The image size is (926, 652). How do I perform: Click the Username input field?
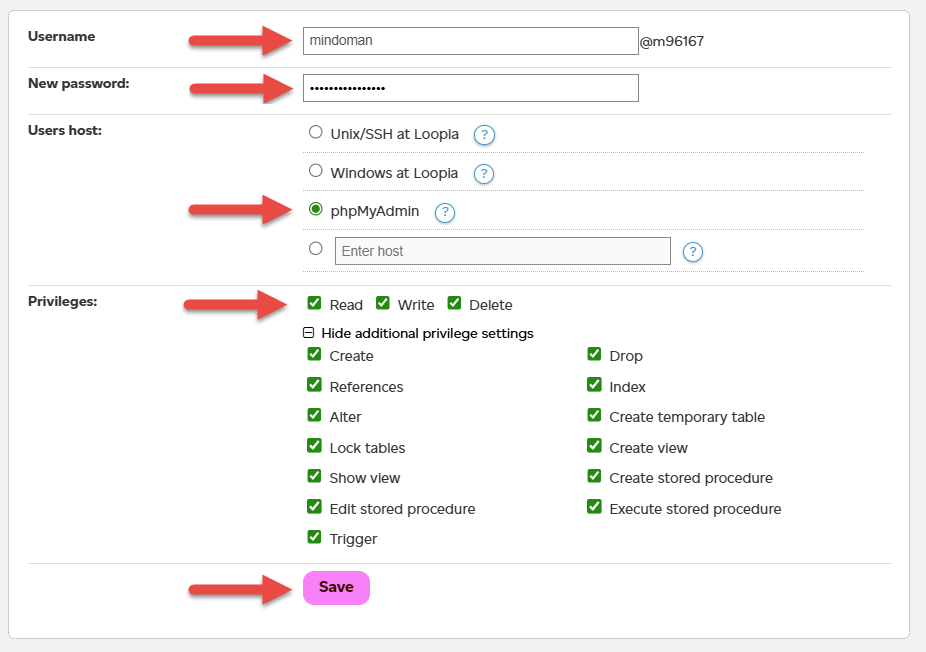(470, 41)
